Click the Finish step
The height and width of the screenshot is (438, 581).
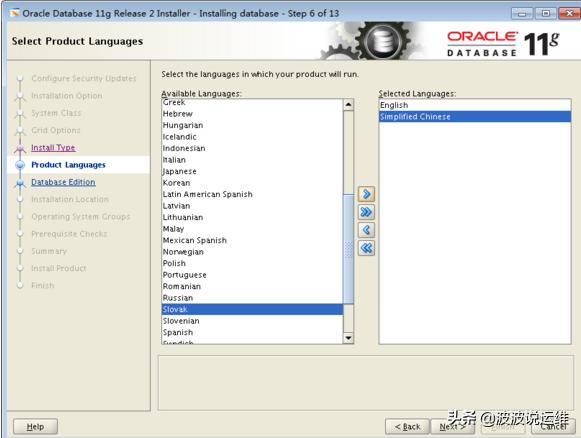43,285
